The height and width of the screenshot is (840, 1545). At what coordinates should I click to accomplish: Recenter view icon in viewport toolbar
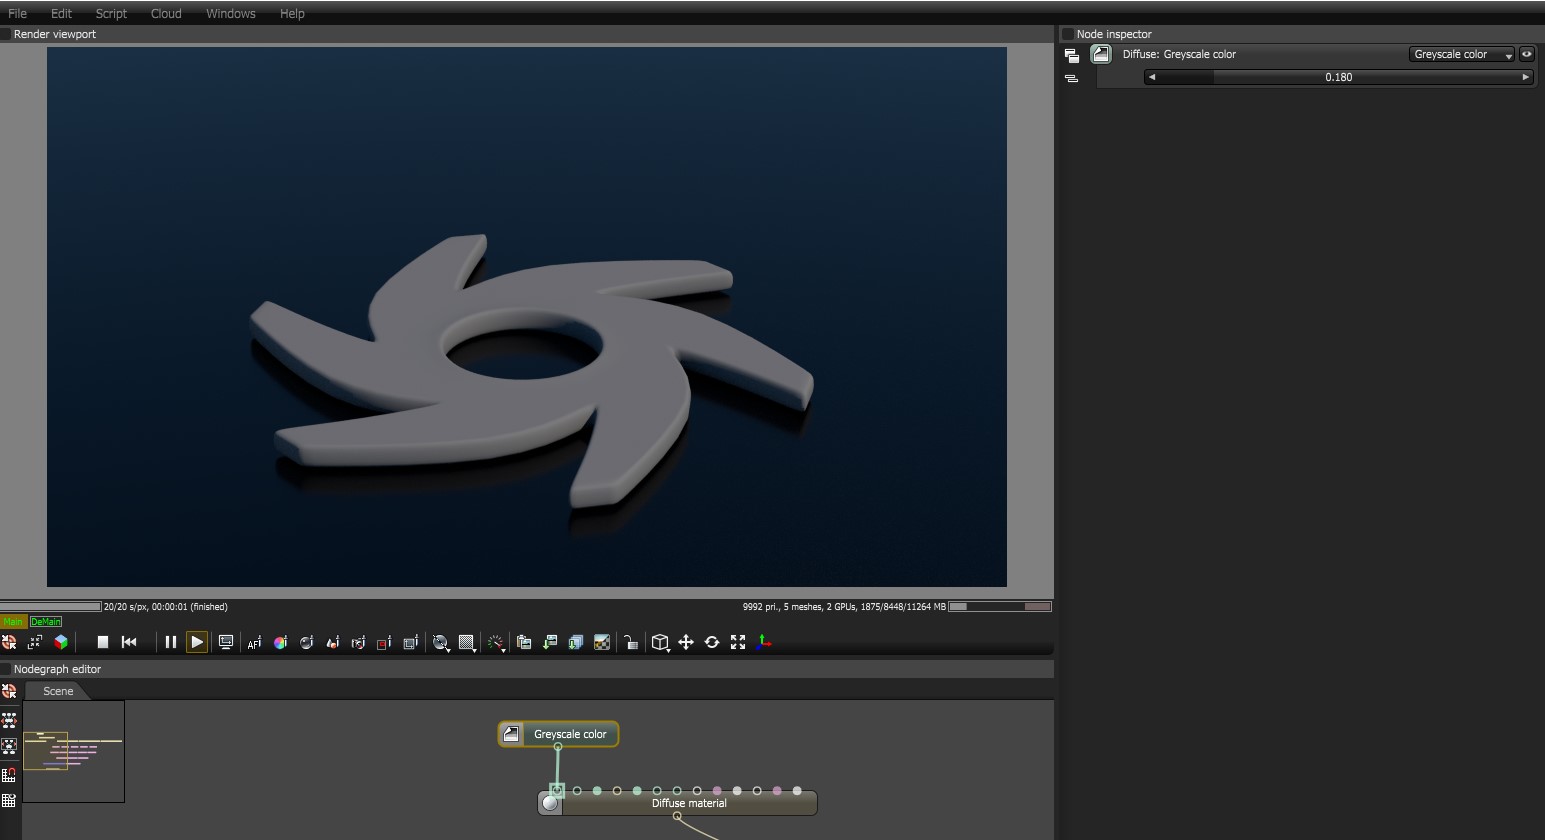coord(9,642)
